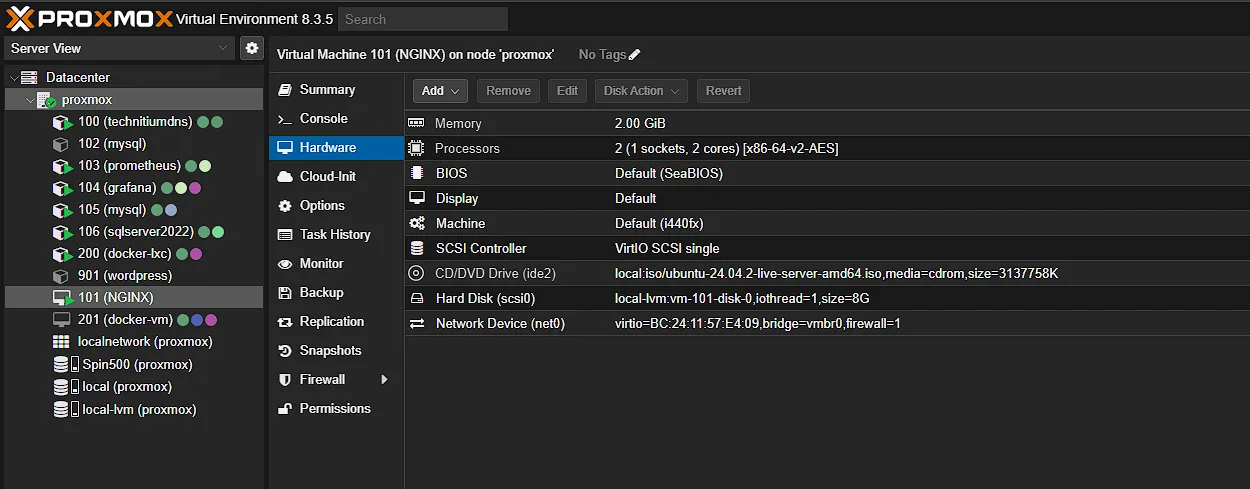Select the Memory row showing 2.00 GiB
Screen dimensions: 1250x489
click(x=827, y=123)
